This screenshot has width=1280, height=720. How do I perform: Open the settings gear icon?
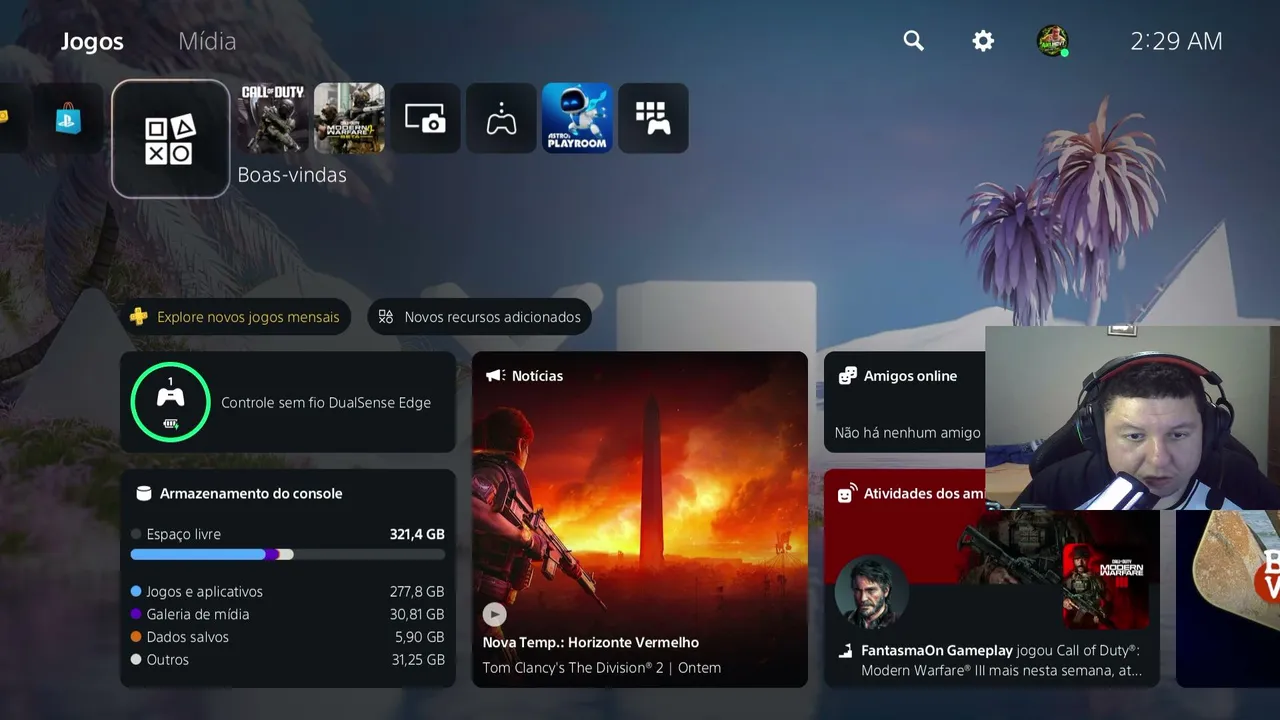(x=983, y=40)
